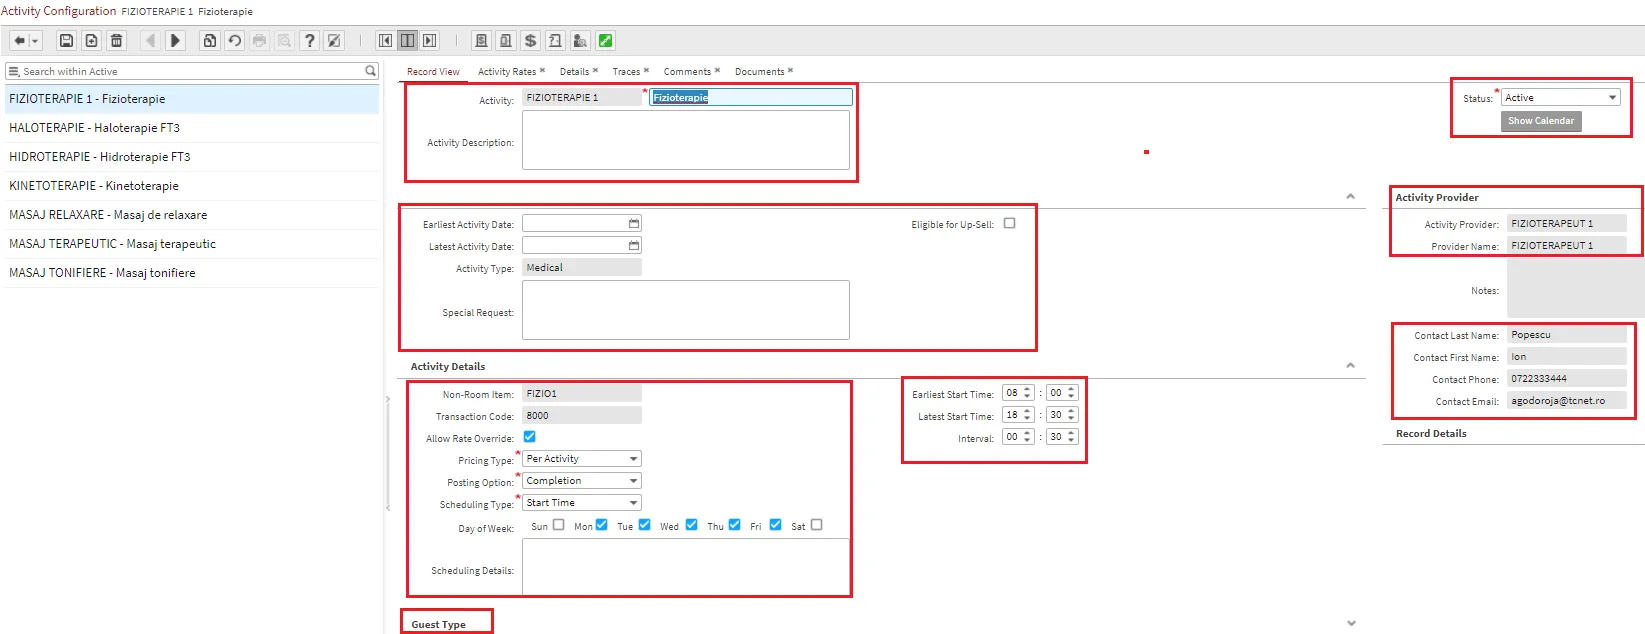Click the green icon in the toolbar
The width and height of the screenshot is (1645, 634).
tap(605, 41)
